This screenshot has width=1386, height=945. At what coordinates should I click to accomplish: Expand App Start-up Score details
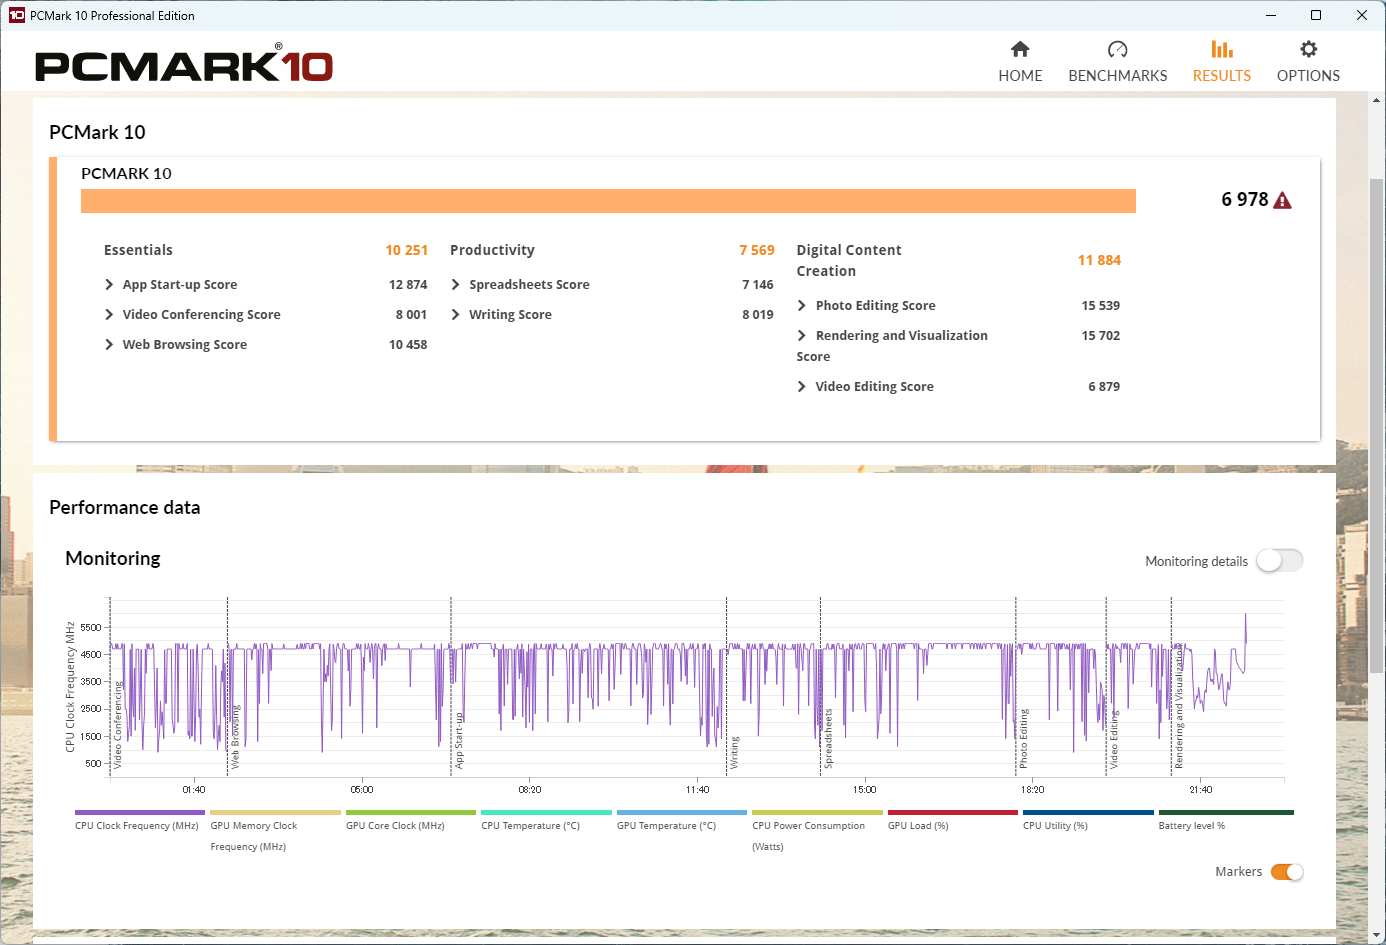pyautogui.click(x=109, y=285)
